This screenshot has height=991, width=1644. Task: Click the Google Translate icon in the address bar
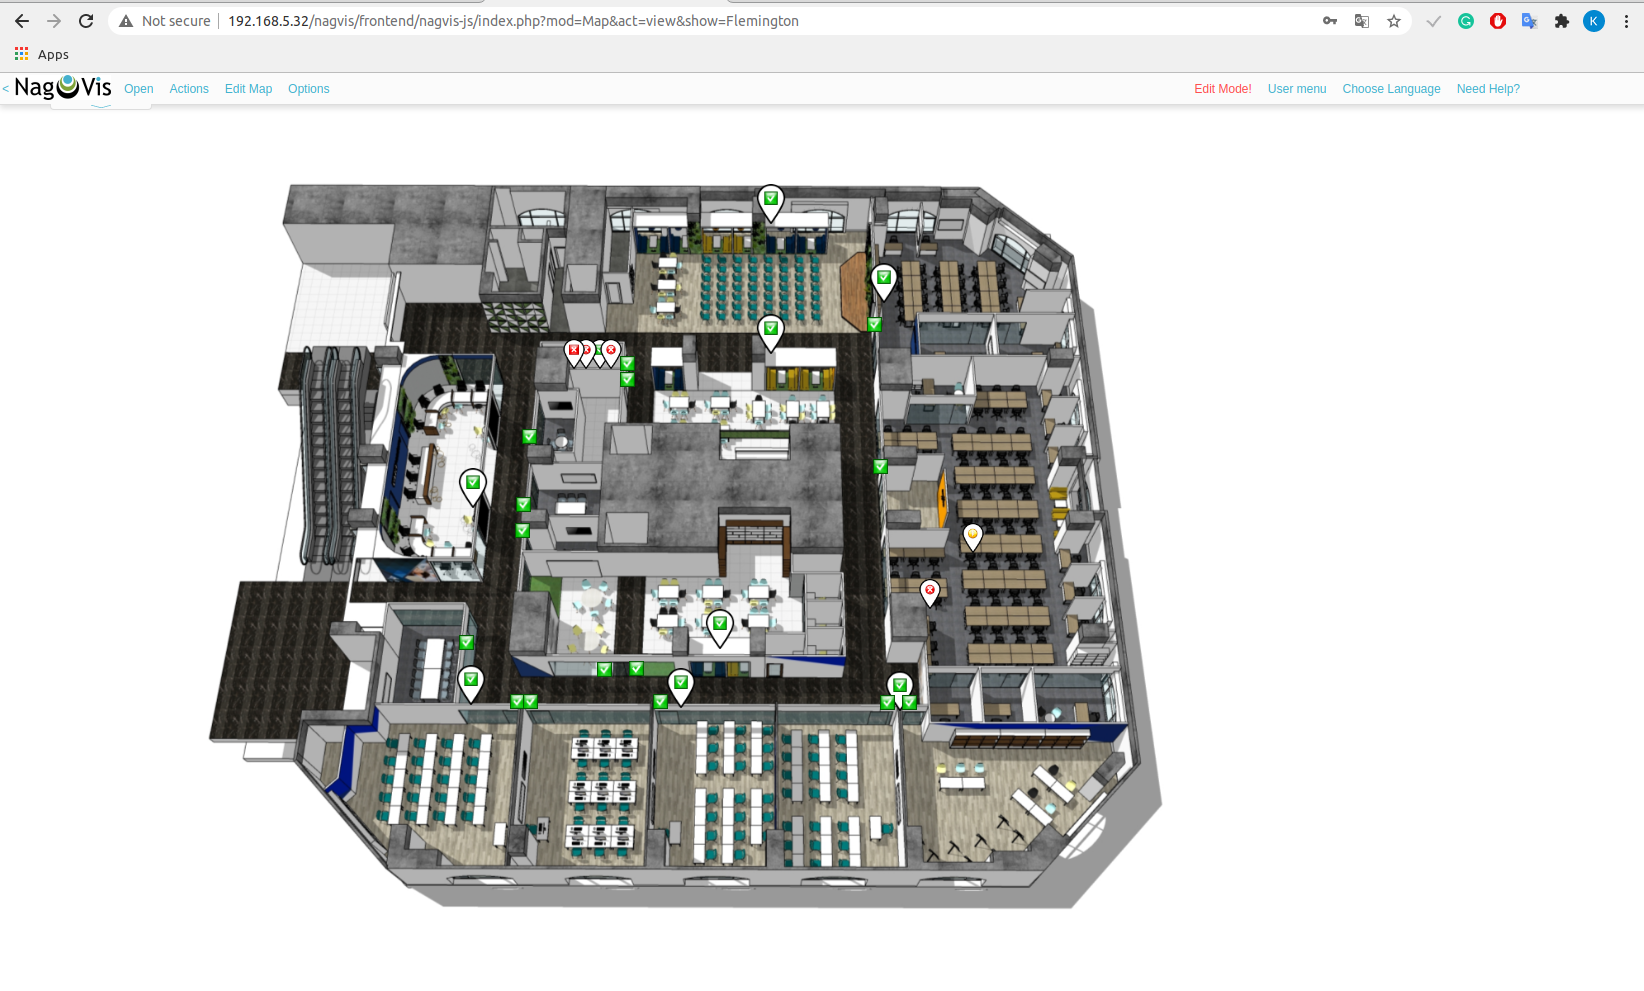coord(1362,21)
